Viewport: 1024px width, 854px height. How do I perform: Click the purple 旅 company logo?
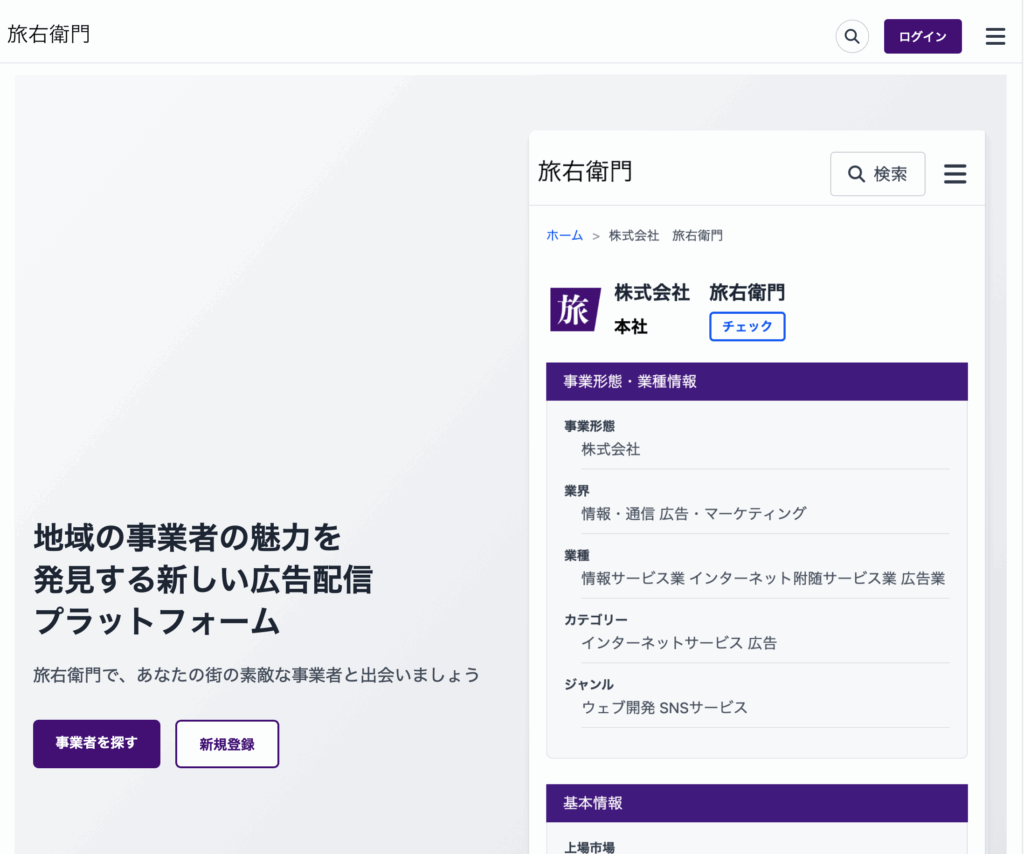[x=574, y=309]
